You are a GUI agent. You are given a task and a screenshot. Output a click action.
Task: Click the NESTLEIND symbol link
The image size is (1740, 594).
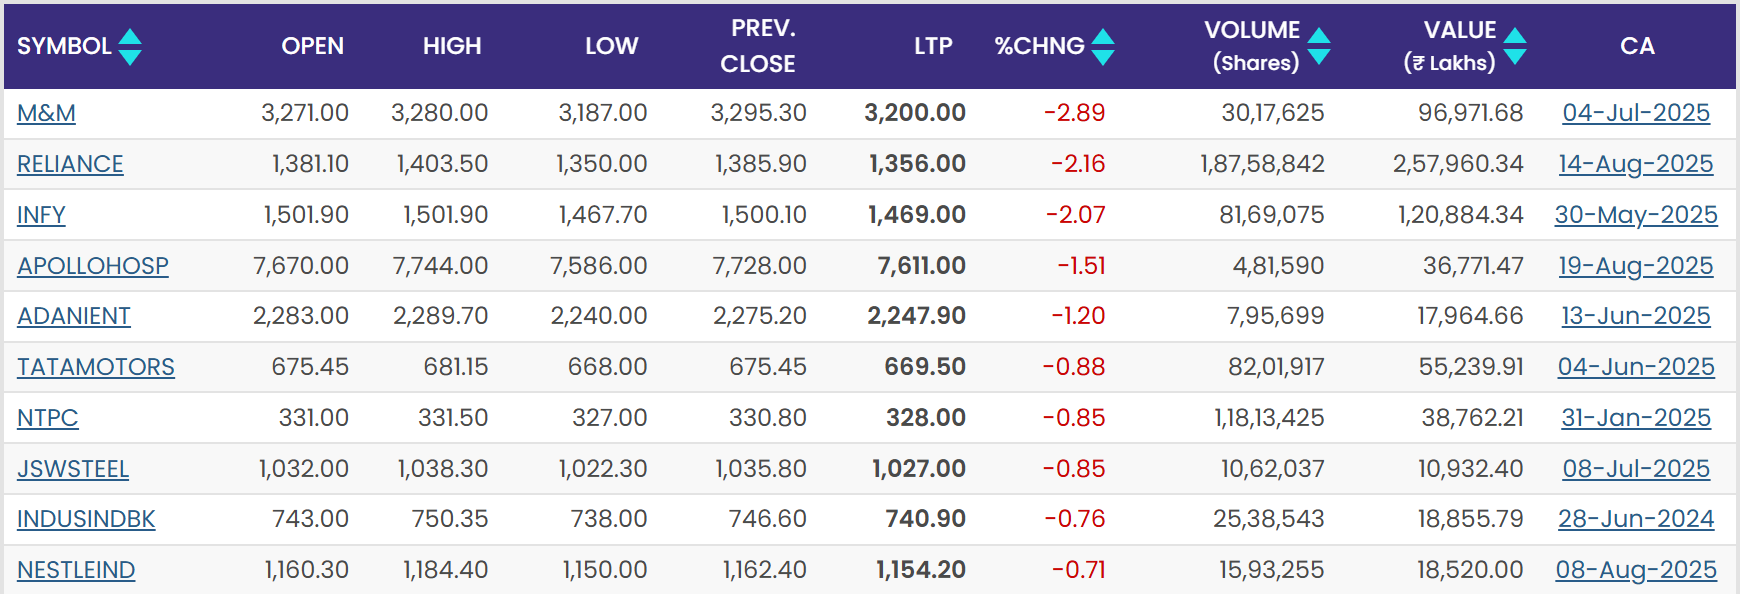76,571
